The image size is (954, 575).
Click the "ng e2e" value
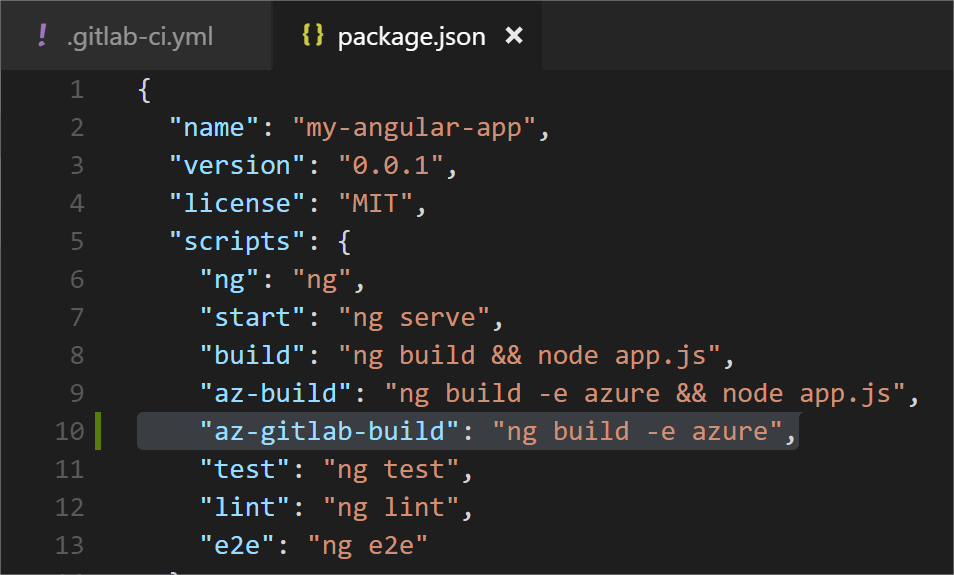[368, 546]
